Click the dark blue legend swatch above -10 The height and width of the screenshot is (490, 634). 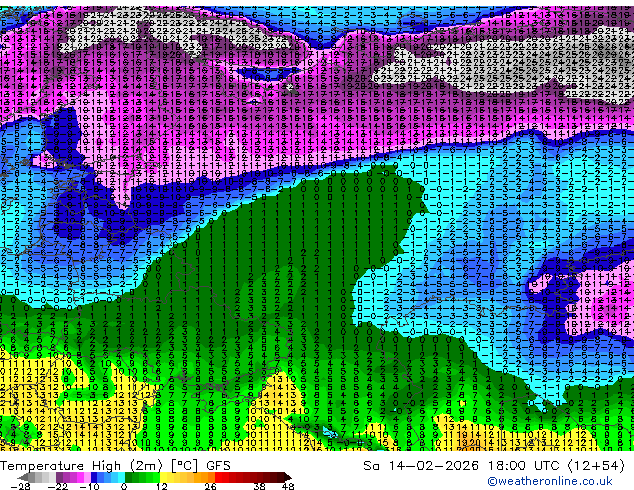[94, 477]
